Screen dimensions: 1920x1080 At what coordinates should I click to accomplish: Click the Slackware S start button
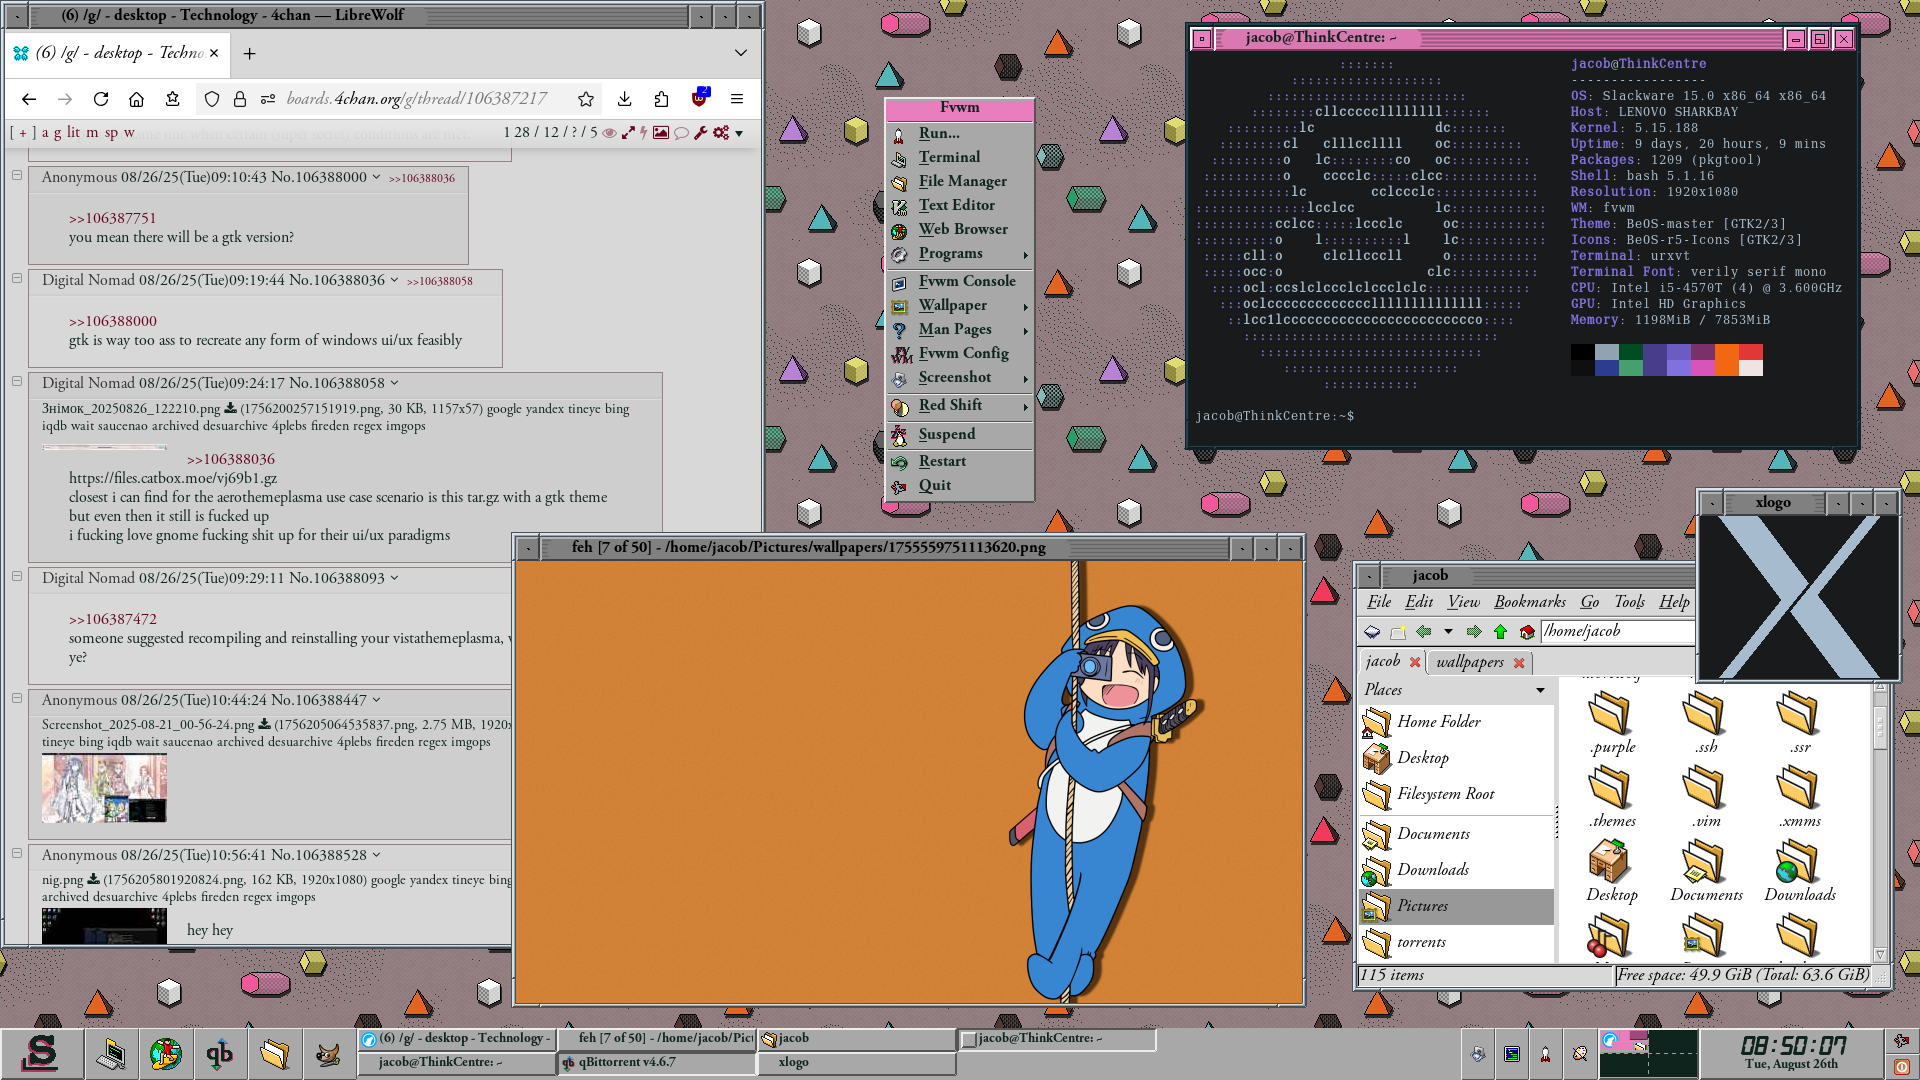pos(40,1053)
